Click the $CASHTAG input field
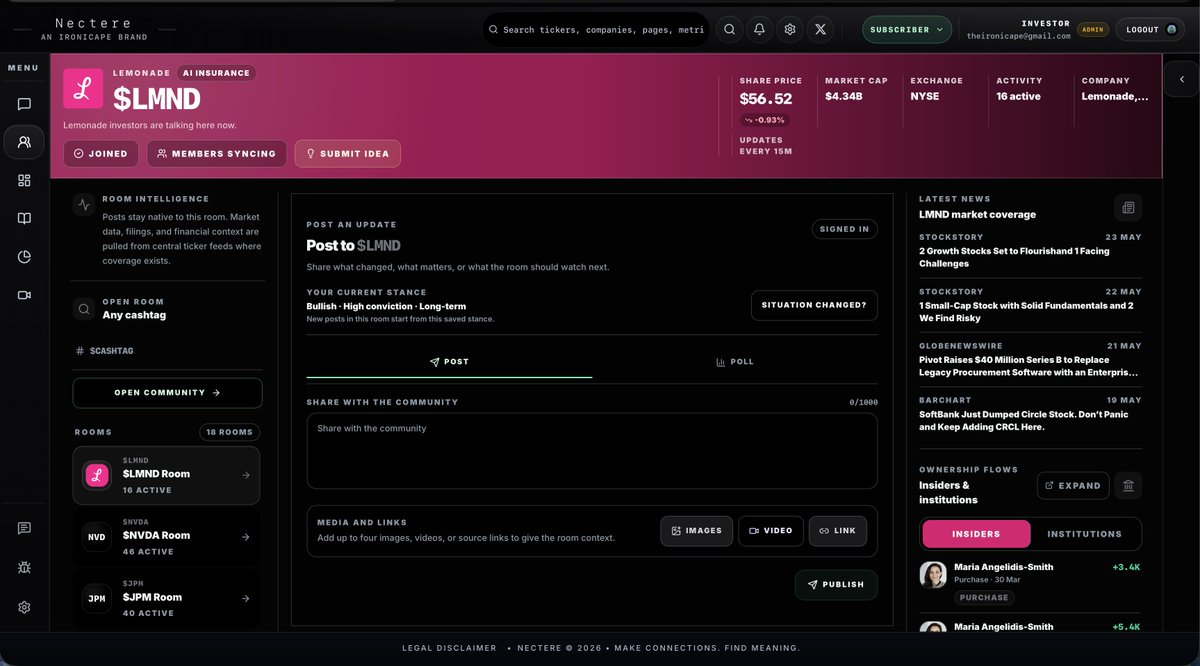The width and height of the screenshot is (1200, 666). click(168, 351)
